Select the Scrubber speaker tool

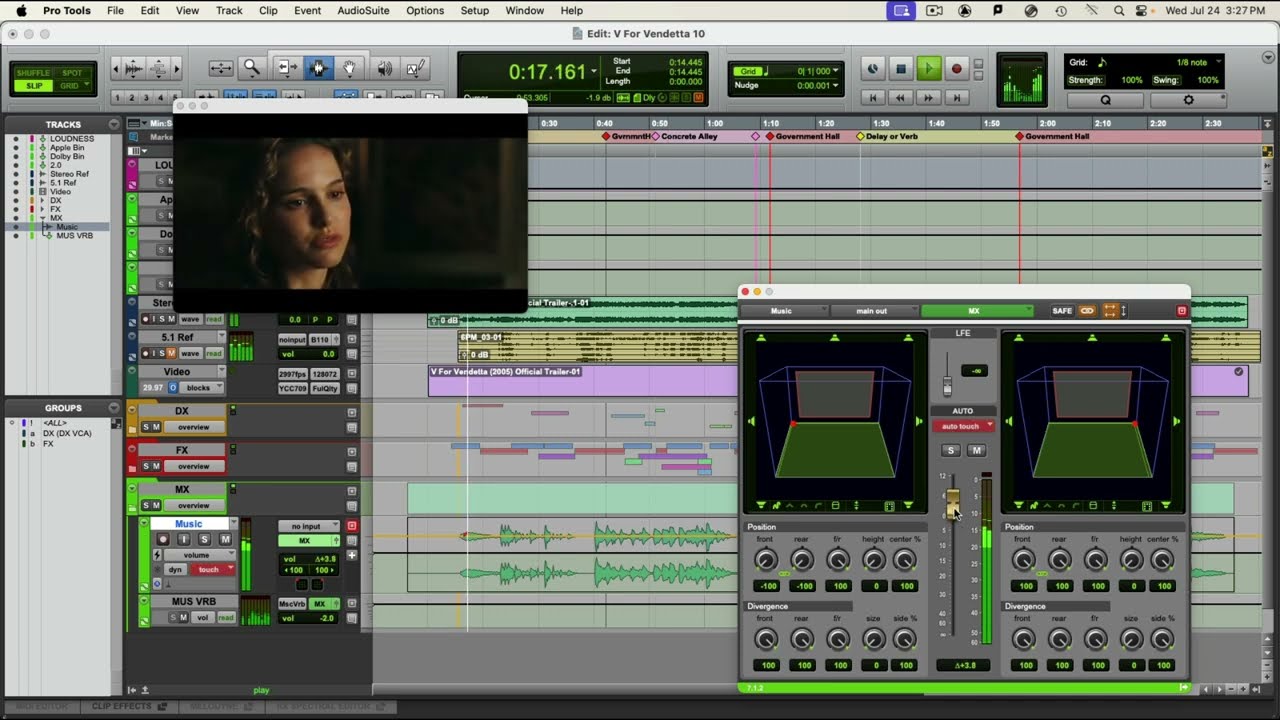point(384,68)
